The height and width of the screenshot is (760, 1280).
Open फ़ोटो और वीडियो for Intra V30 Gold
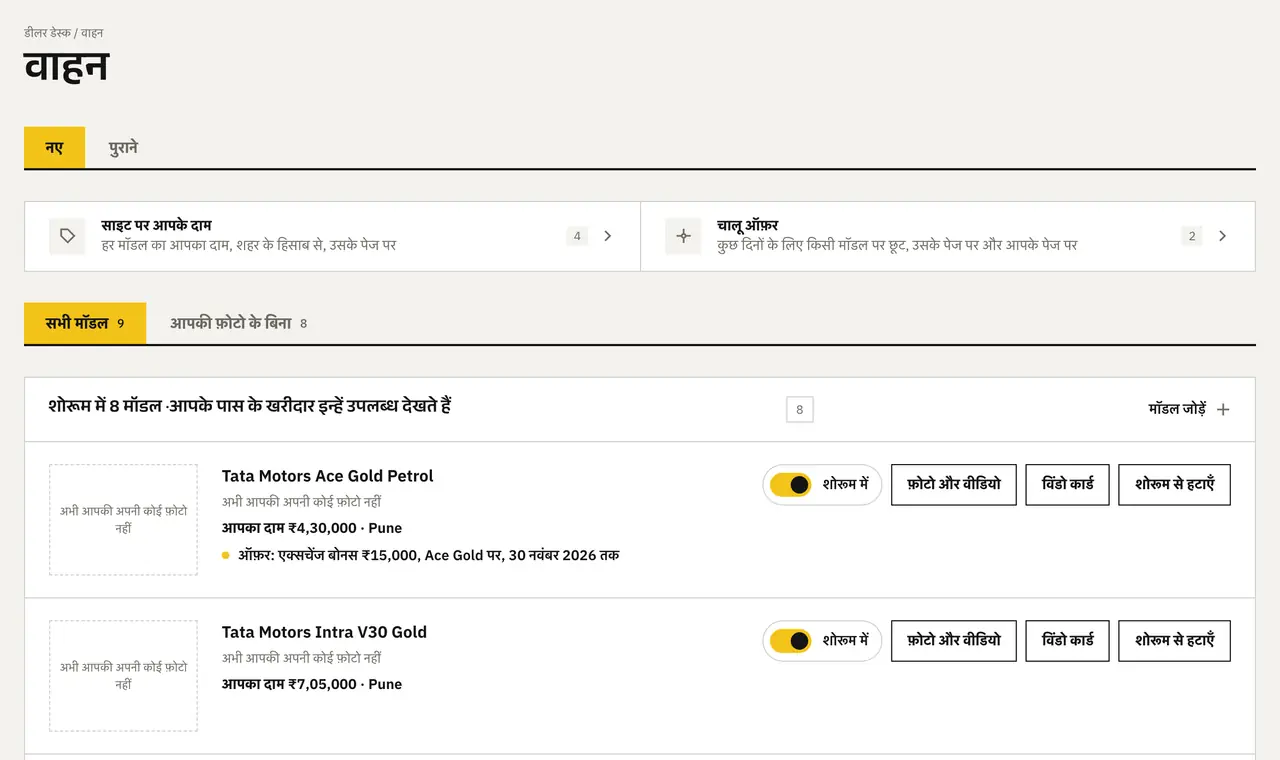point(954,641)
